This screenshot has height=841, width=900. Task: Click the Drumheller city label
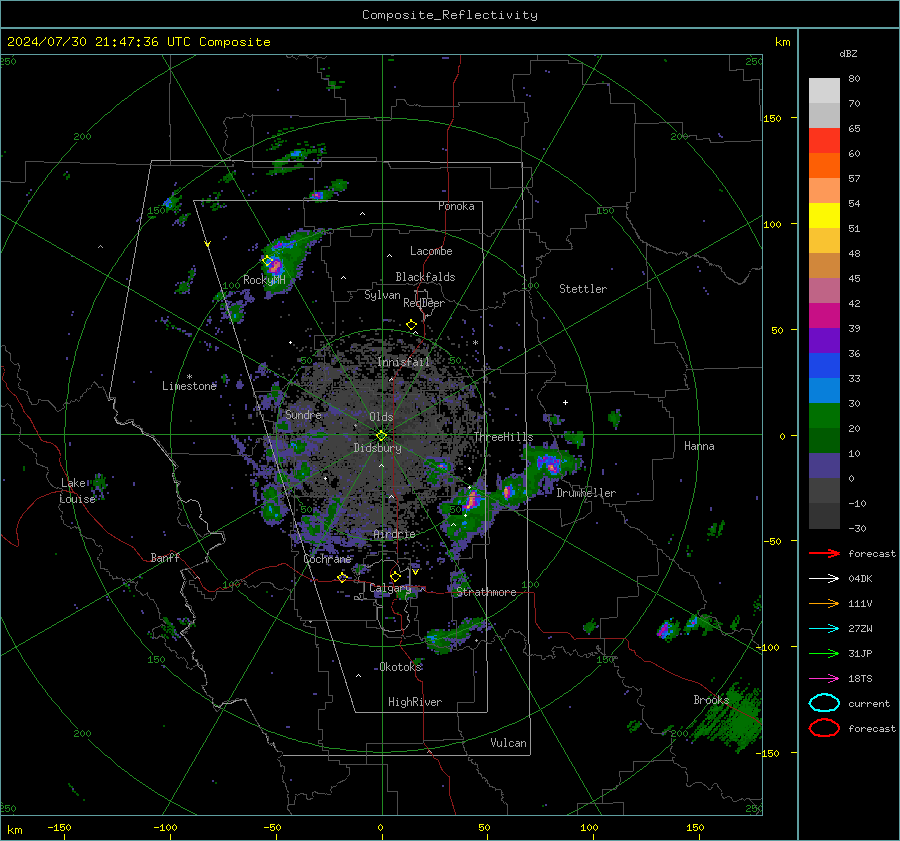tap(586, 493)
